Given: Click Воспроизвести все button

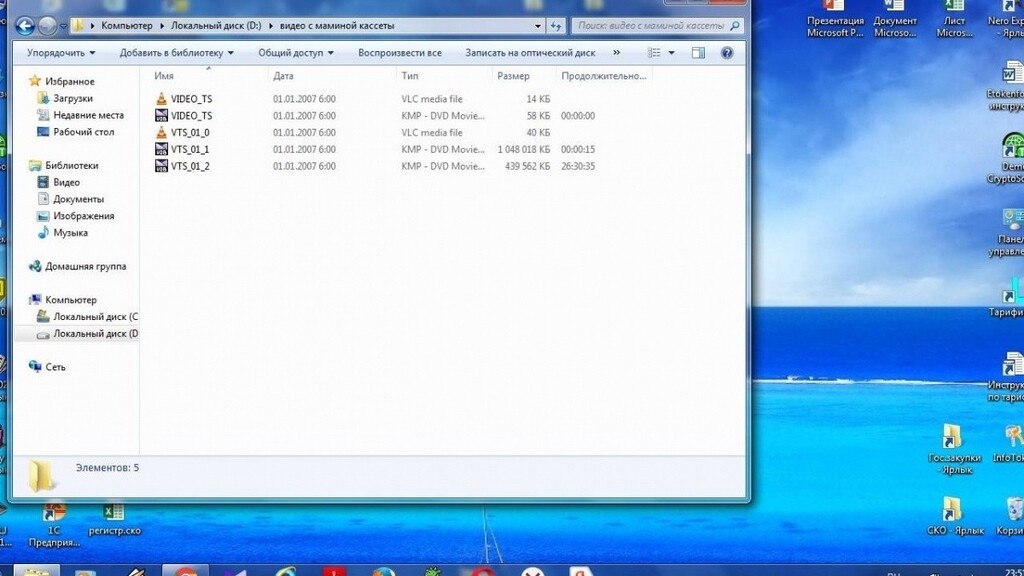Looking at the screenshot, I should coord(399,53).
